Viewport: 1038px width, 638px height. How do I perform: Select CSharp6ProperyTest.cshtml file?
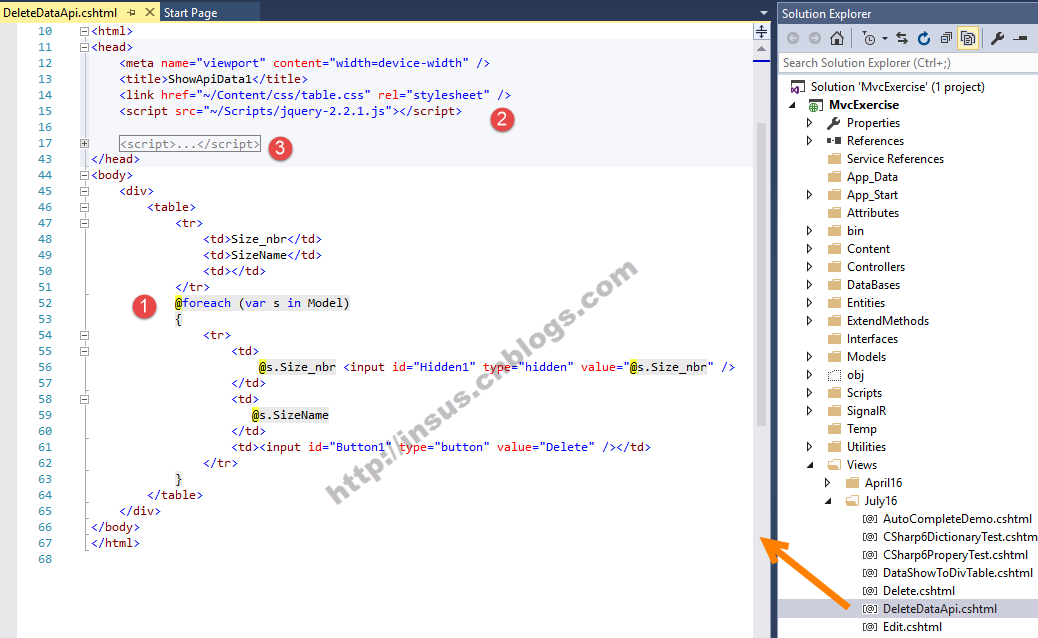coord(955,555)
